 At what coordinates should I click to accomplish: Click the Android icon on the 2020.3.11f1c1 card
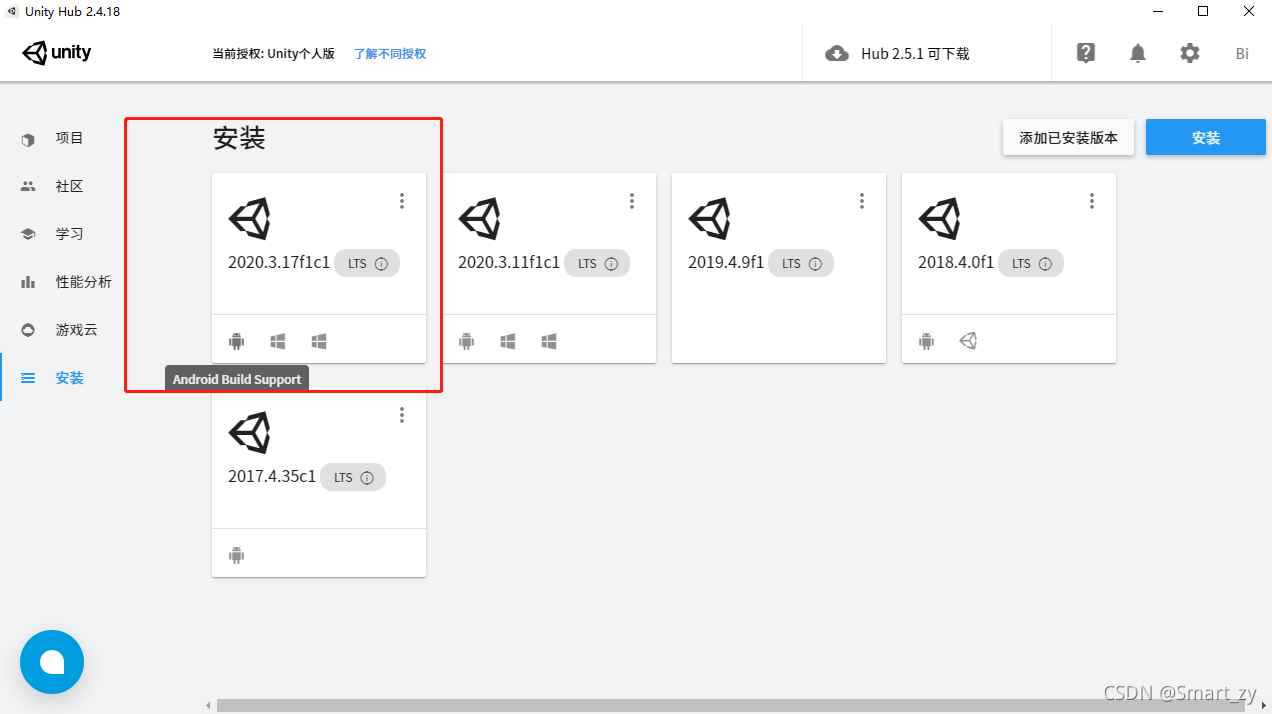click(466, 341)
